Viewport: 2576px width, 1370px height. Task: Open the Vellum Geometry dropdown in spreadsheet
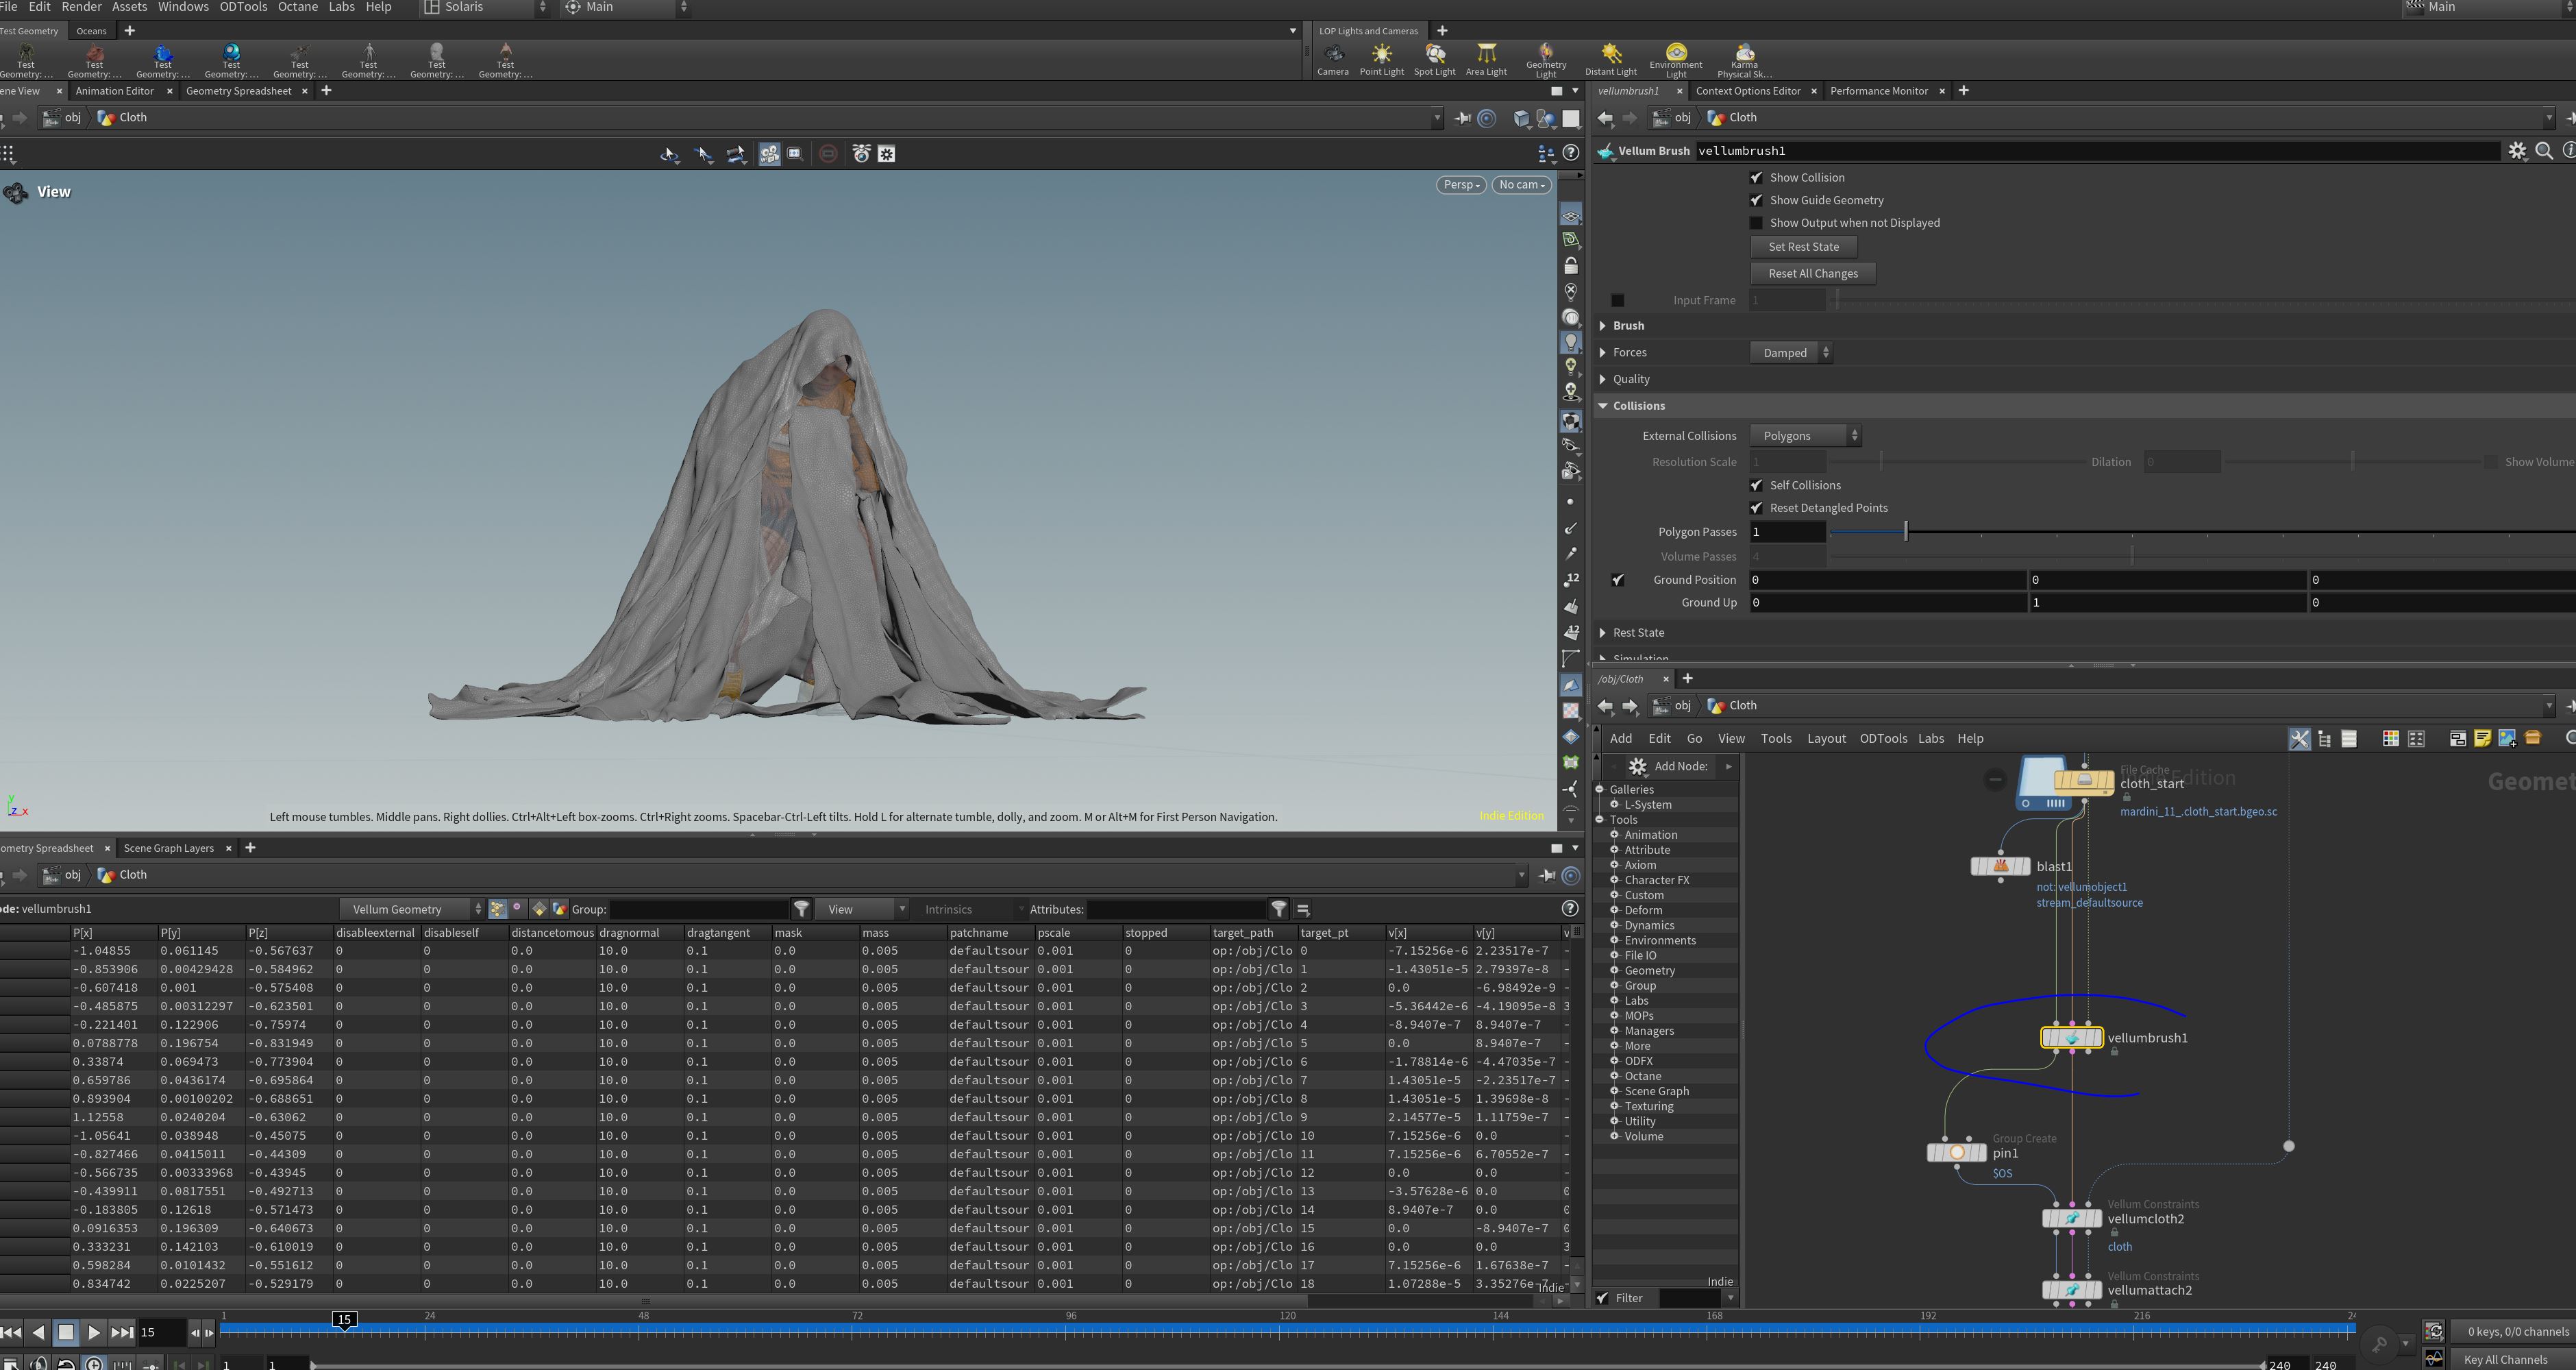(412, 909)
